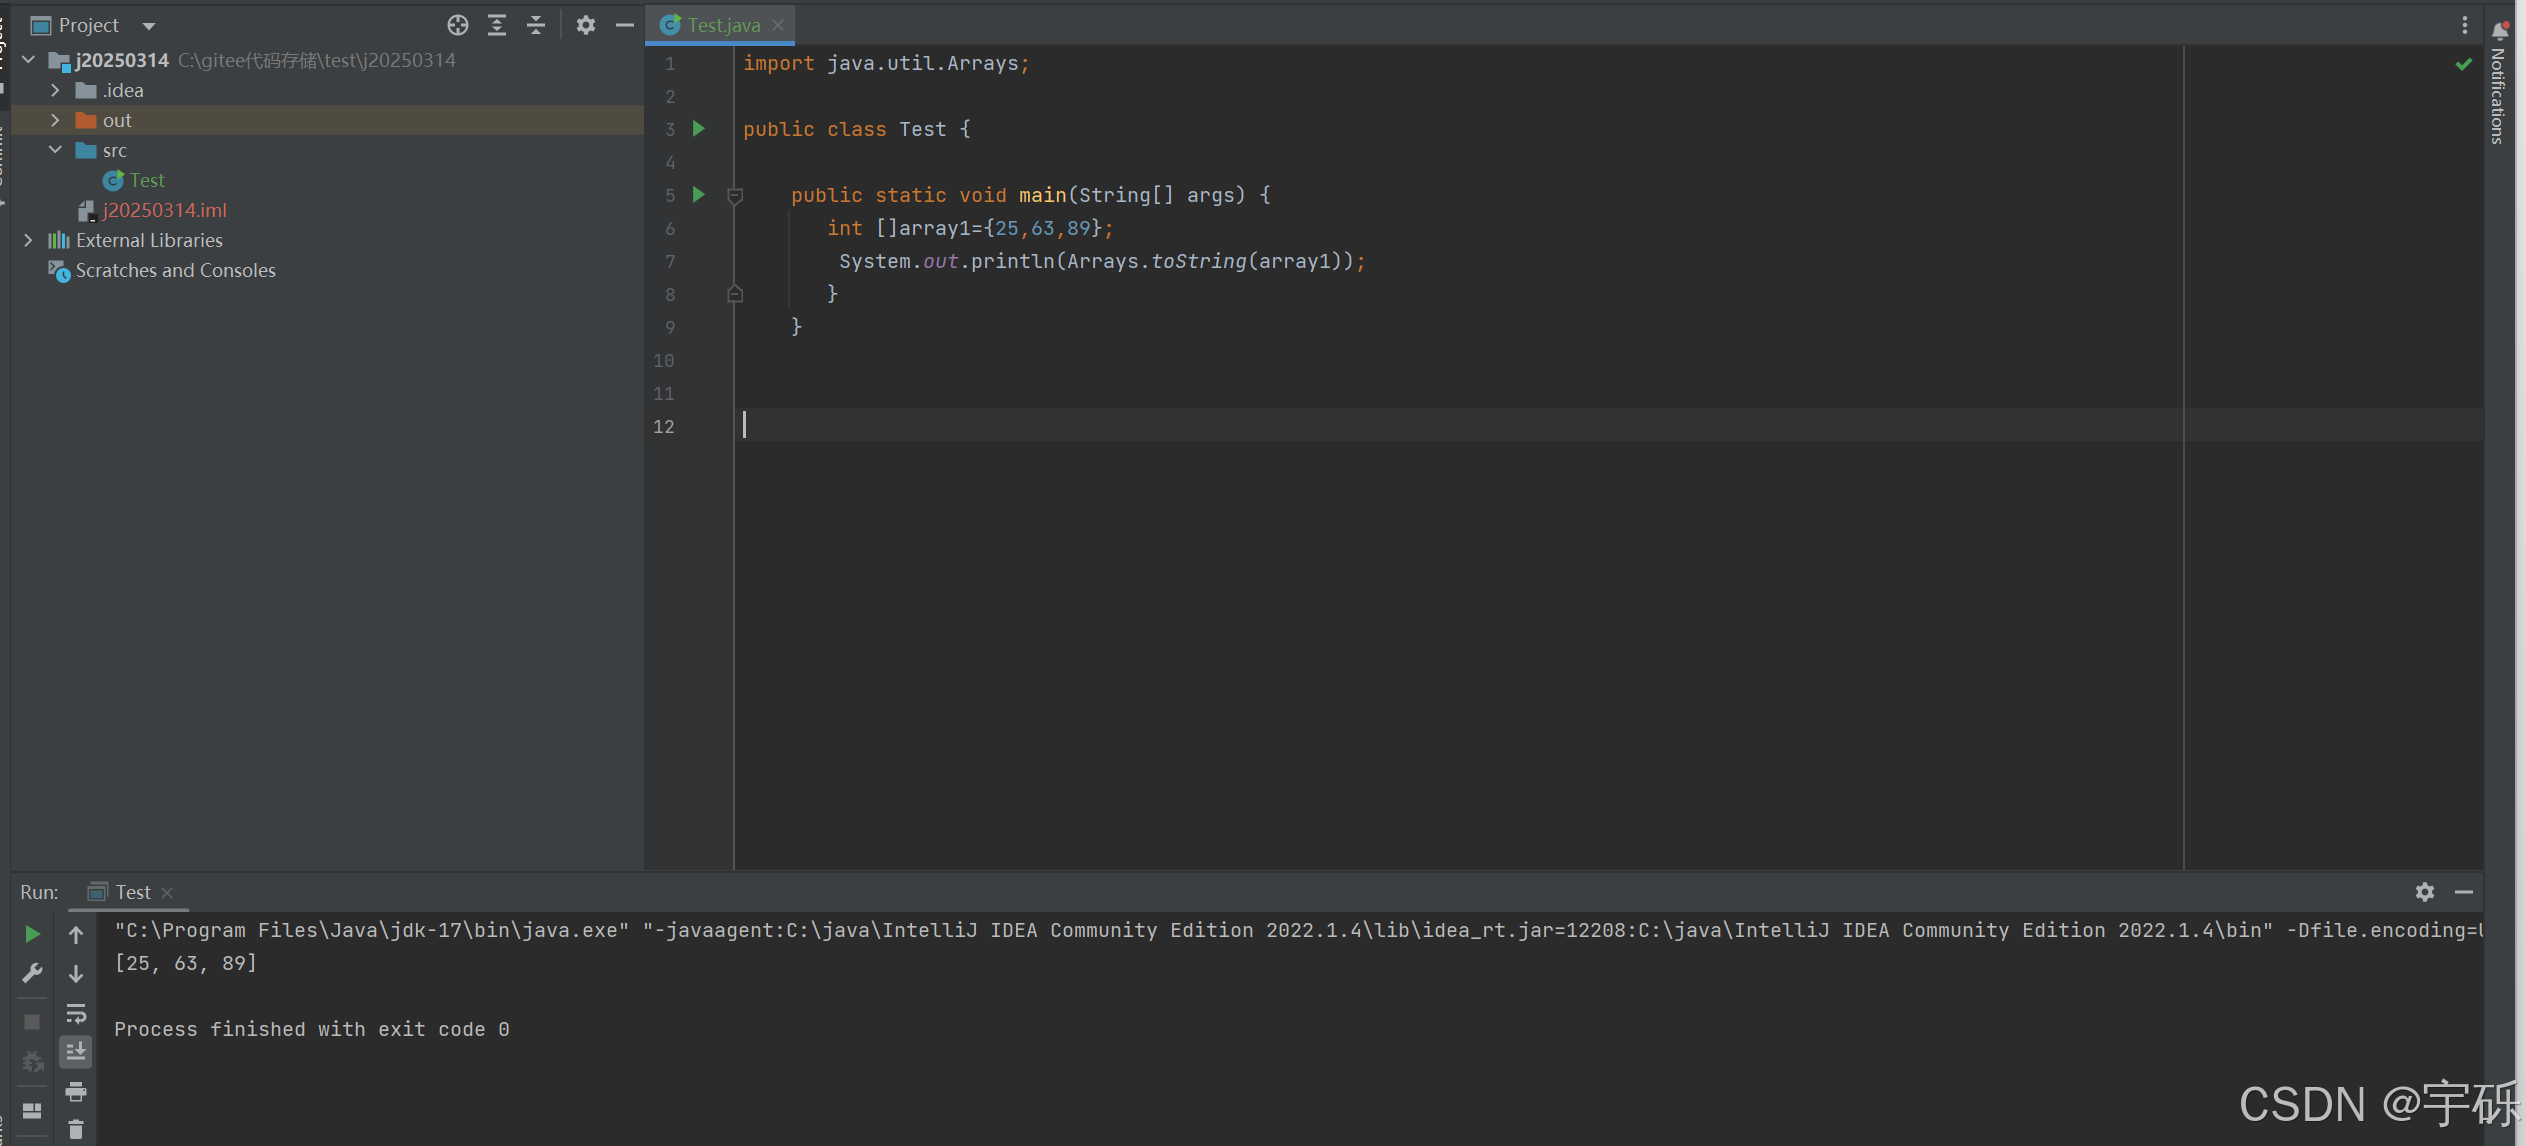
Task: Toggle soft-wrap in Run console
Action: point(76,1014)
